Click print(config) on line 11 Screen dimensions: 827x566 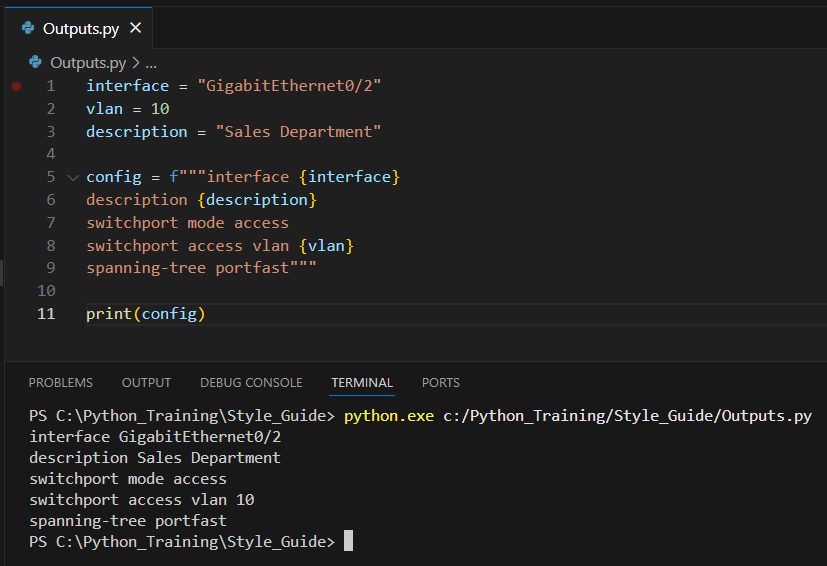click(146, 314)
